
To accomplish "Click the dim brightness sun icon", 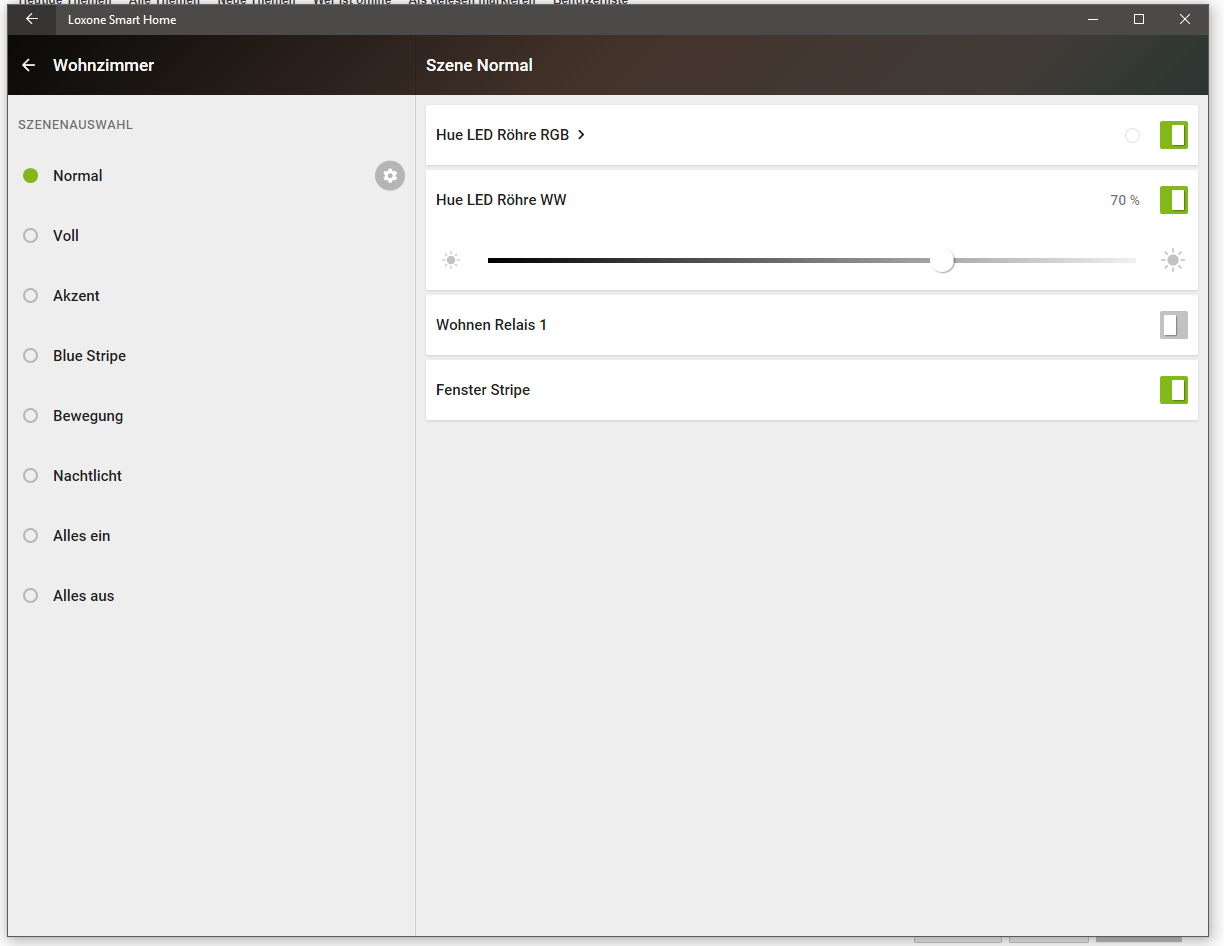I will [x=451, y=261].
